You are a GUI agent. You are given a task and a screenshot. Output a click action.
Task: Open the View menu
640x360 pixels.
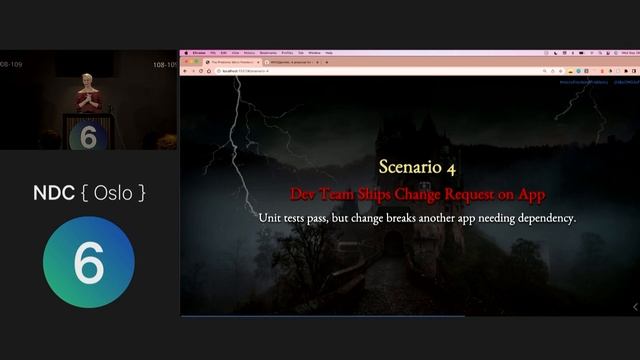(x=236, y=53)
